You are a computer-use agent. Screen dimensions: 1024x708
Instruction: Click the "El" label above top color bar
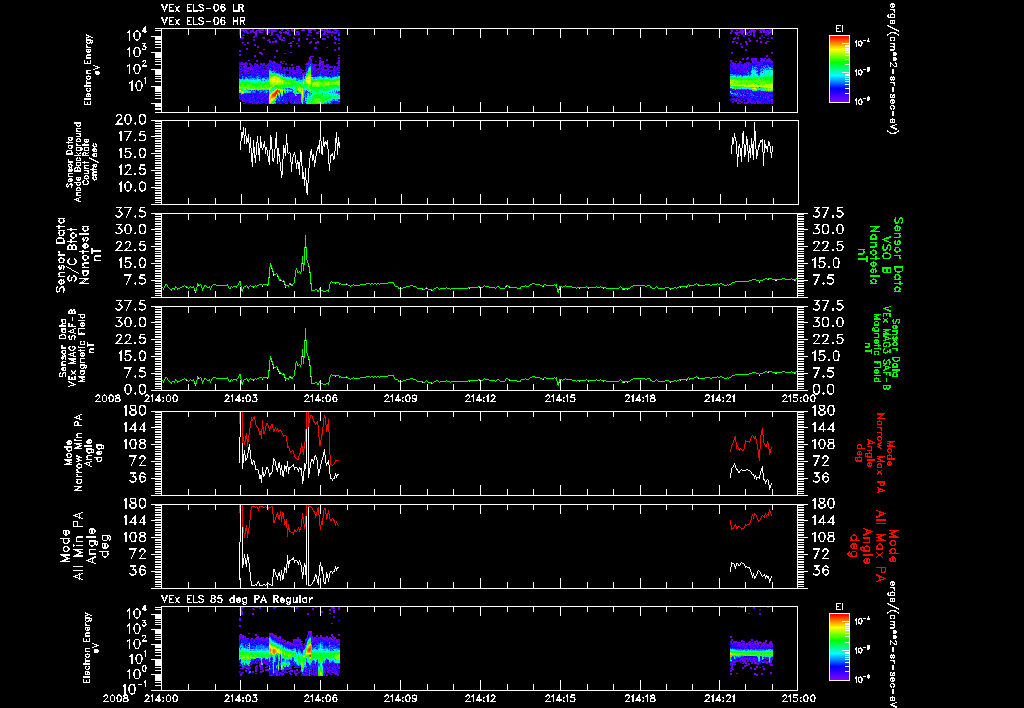(x=839, y=29)
